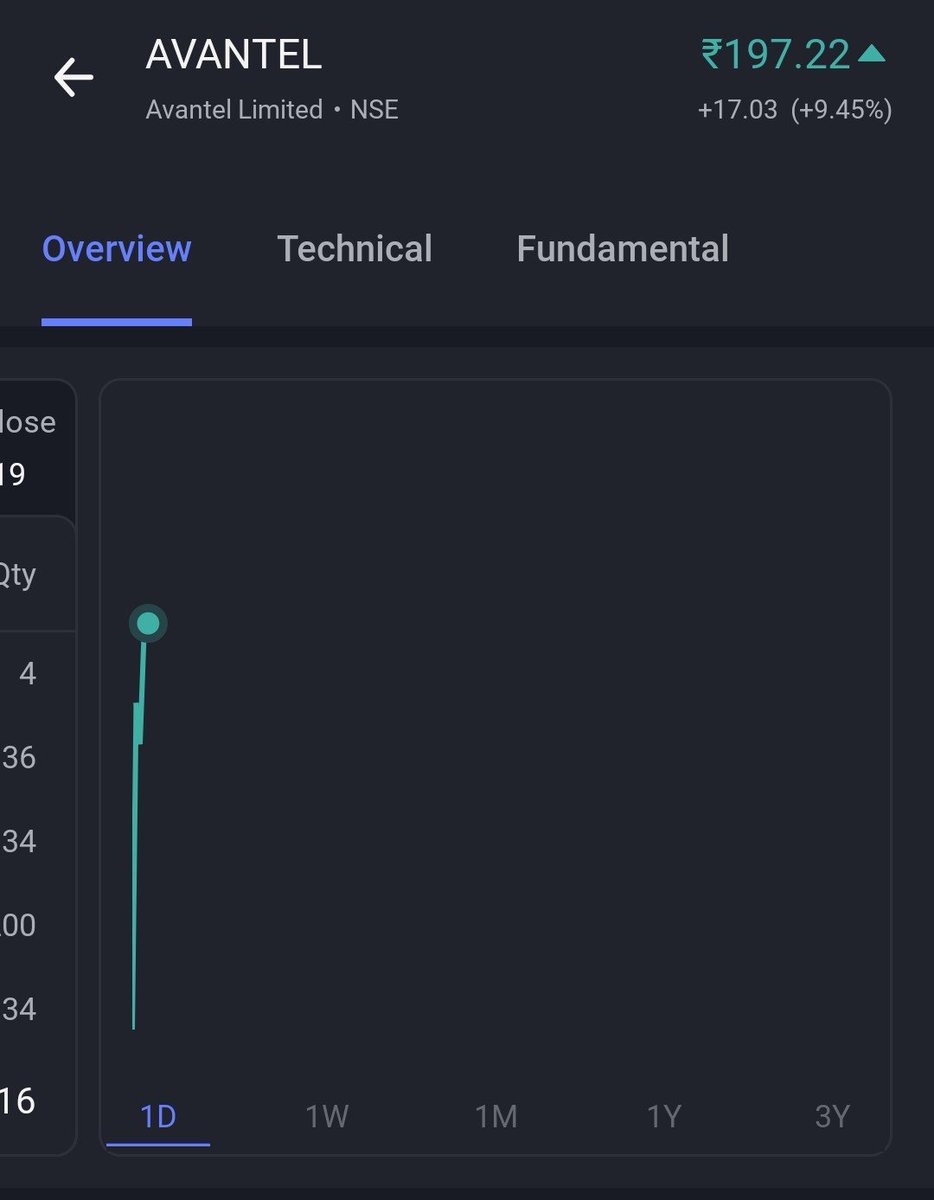This screenshot has width=934, height=1200.
Task: Select the 1M chart range
Action: [x=496, y=1116]
